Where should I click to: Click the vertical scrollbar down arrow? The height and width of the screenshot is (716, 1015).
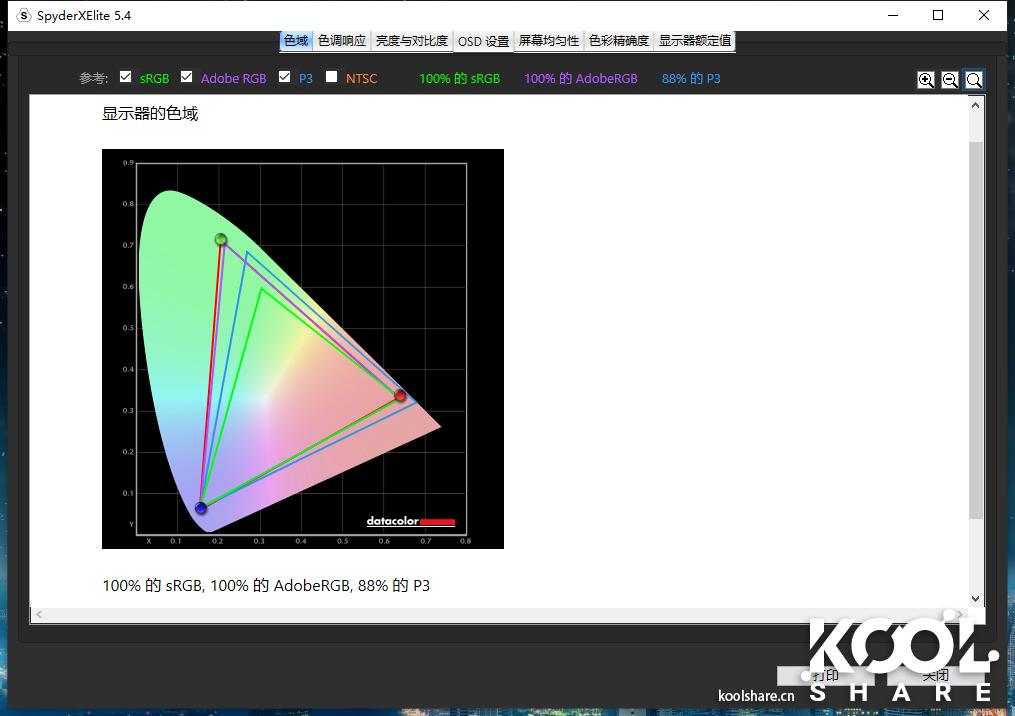[976, 599]
